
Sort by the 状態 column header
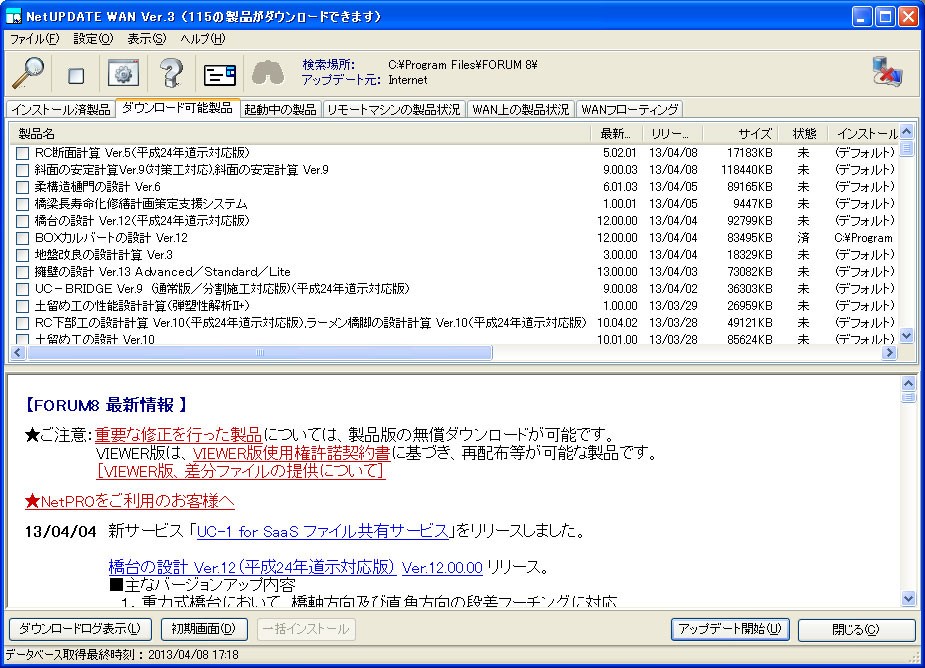point(803,134)
